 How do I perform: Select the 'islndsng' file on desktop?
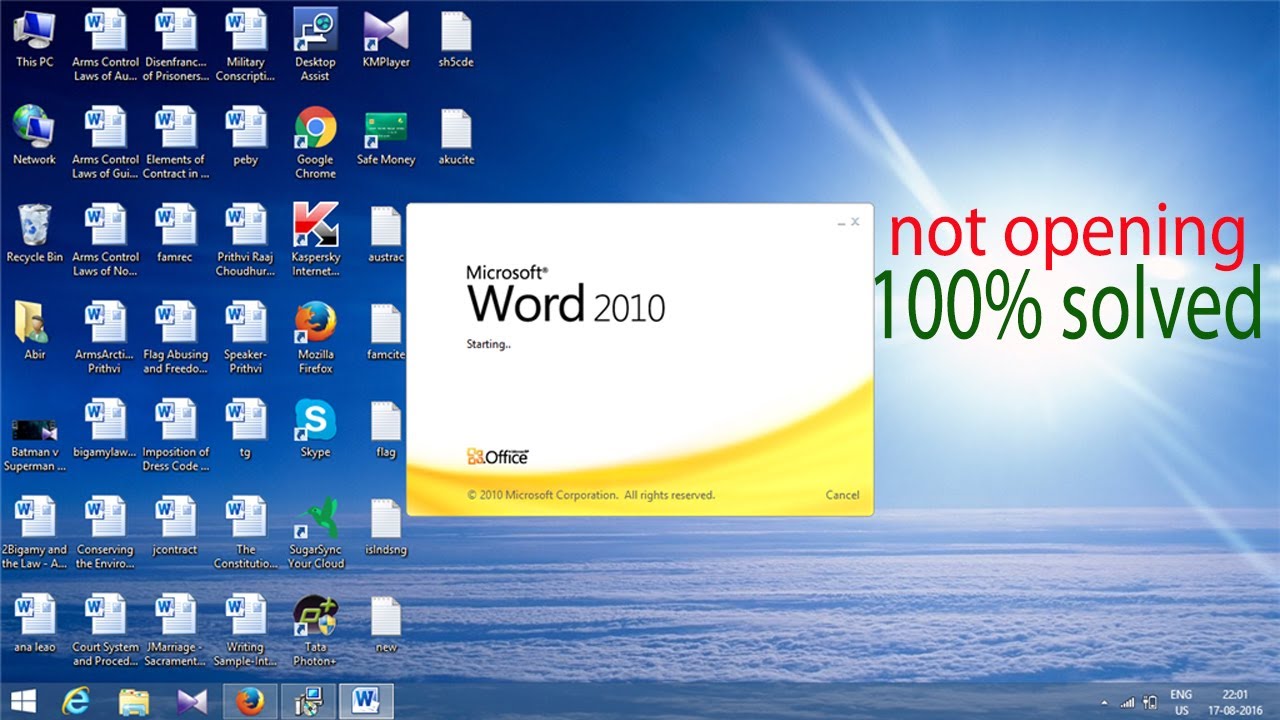click(386, 526)
